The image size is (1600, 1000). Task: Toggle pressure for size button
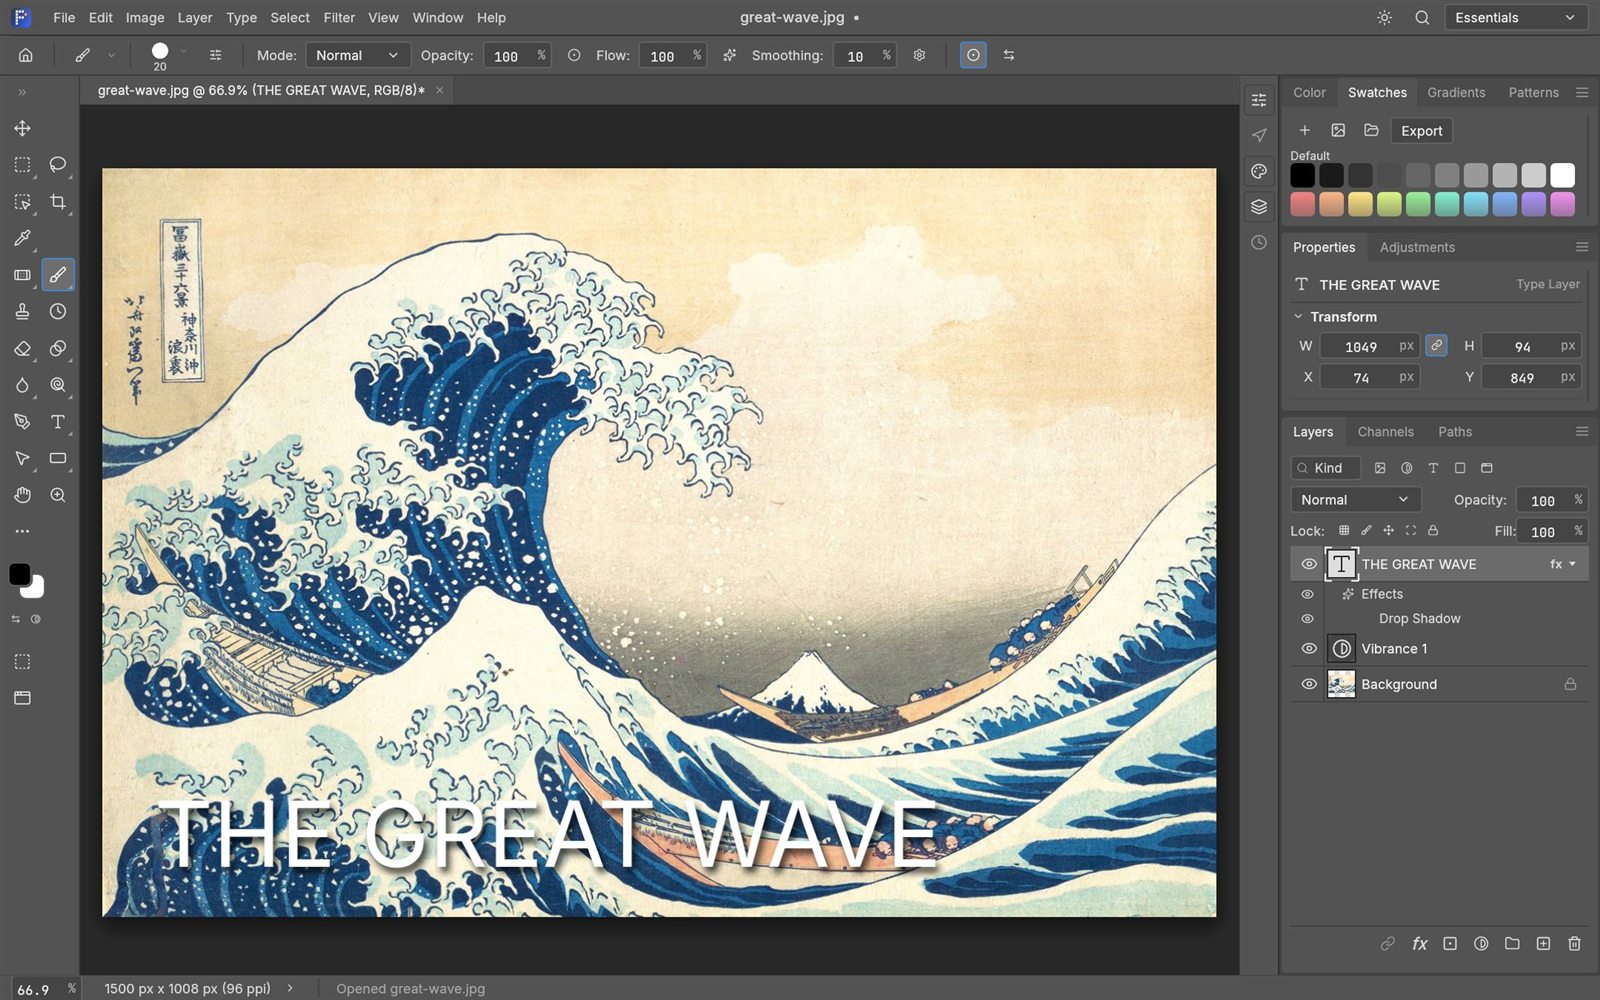[x=973, y=55]
